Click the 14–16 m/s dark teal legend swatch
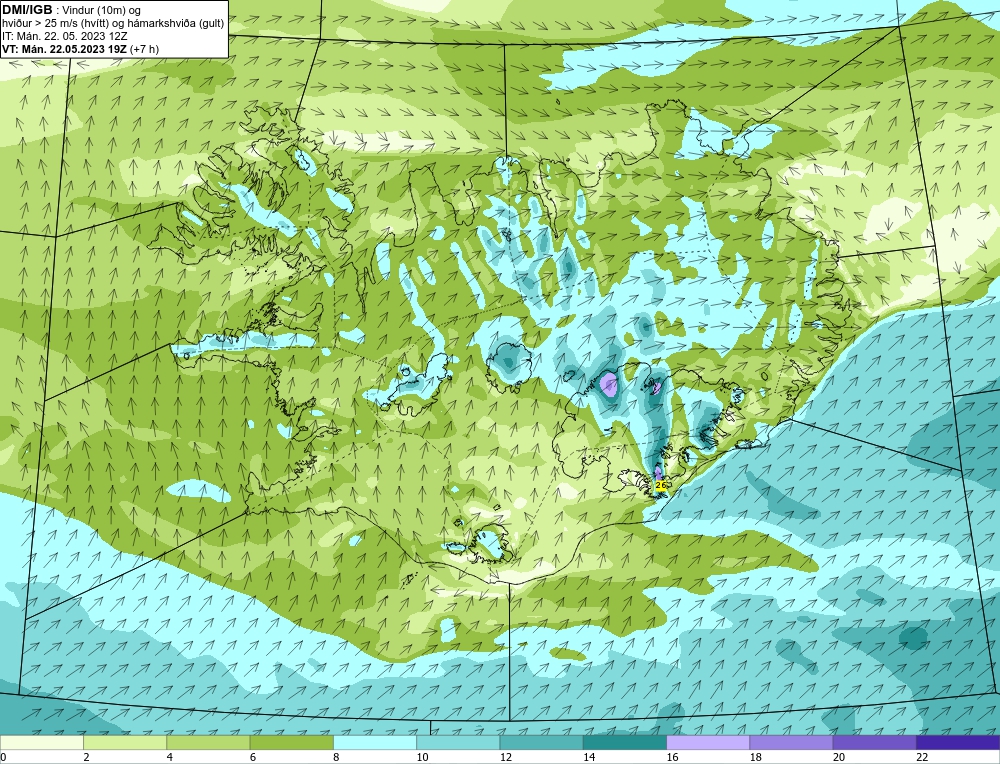This screenshot has height=764, width=1000. 624,743
